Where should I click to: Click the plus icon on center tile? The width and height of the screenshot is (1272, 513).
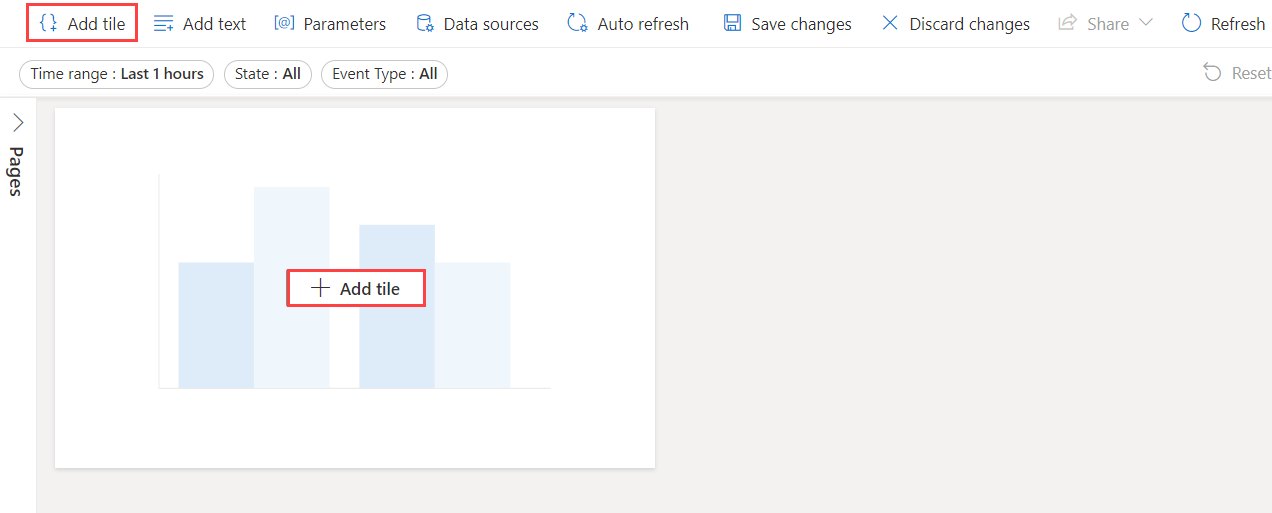click(320, 288)
